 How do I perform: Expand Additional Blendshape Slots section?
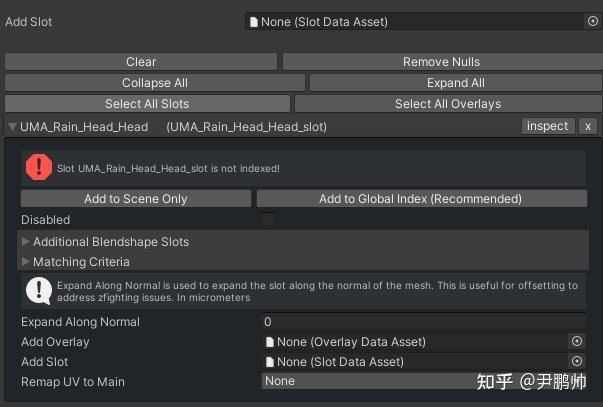click(x=26, y=242)
